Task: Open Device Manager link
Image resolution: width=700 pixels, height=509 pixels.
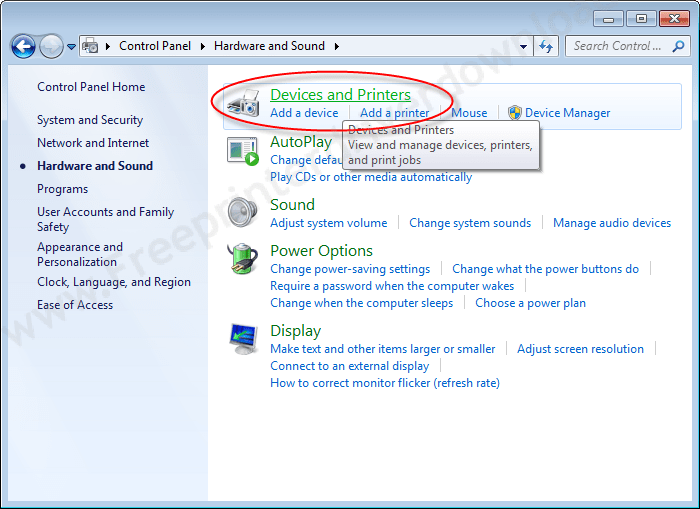Action: 567,113
